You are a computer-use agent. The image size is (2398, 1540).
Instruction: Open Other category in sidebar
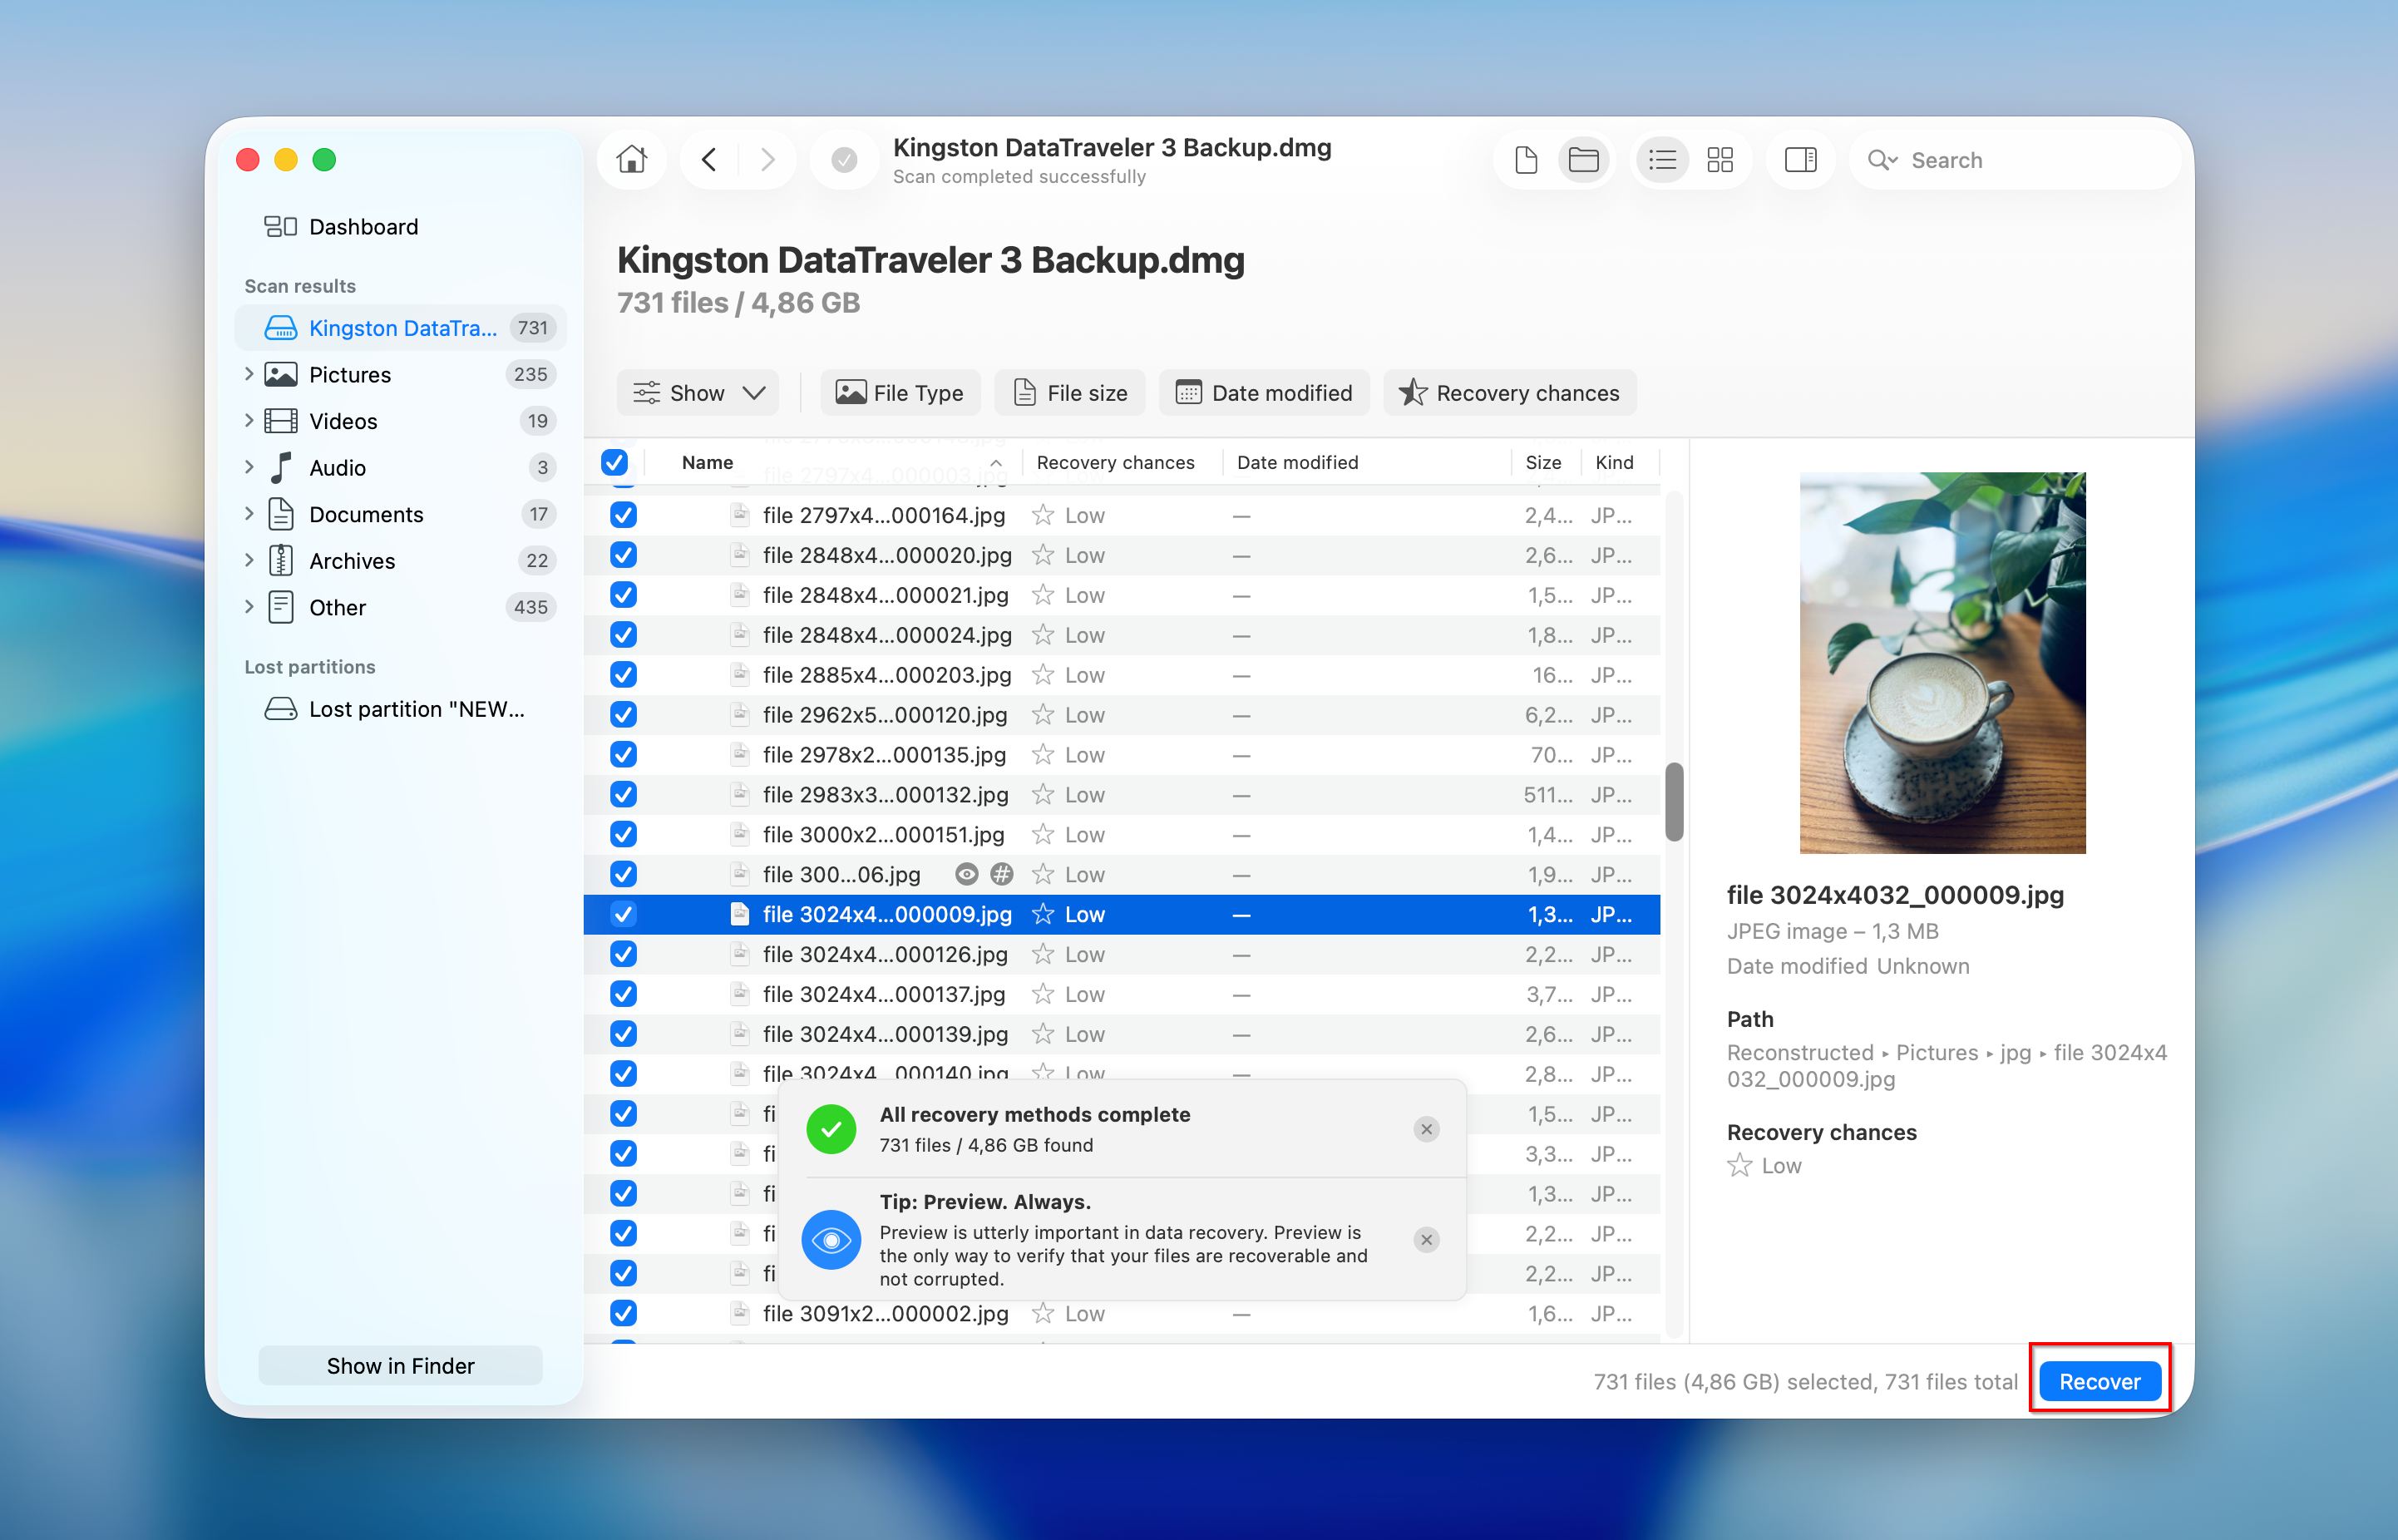[400, 608]
